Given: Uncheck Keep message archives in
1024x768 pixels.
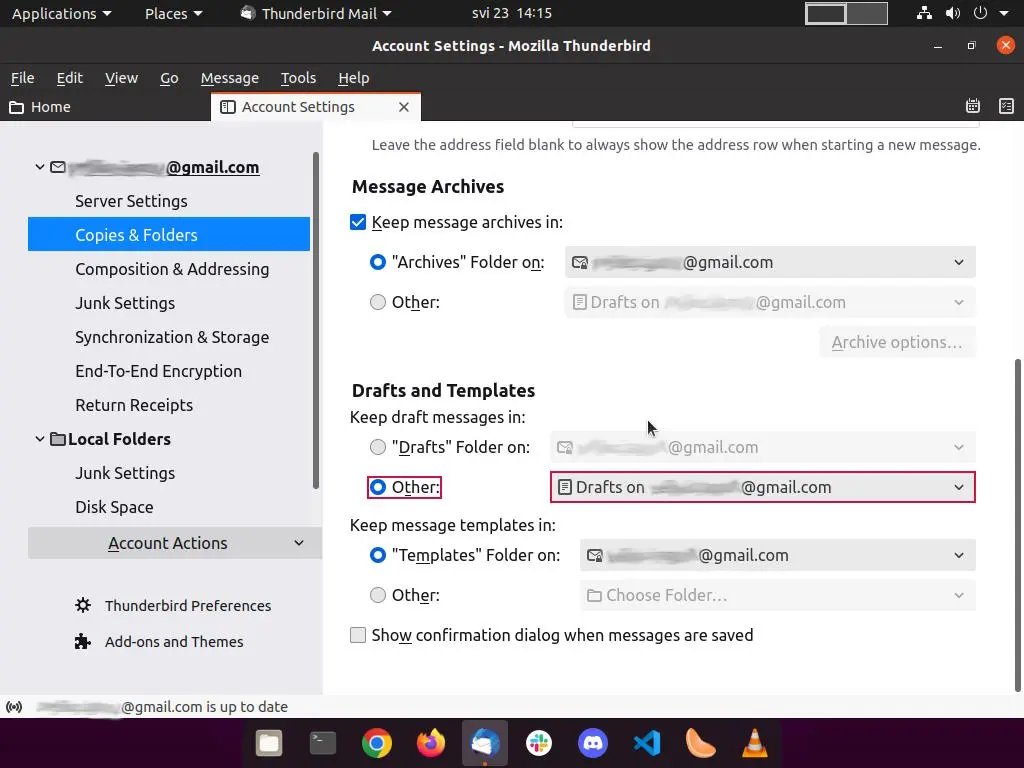Looking at the screenshot, I should coord(358,222).
